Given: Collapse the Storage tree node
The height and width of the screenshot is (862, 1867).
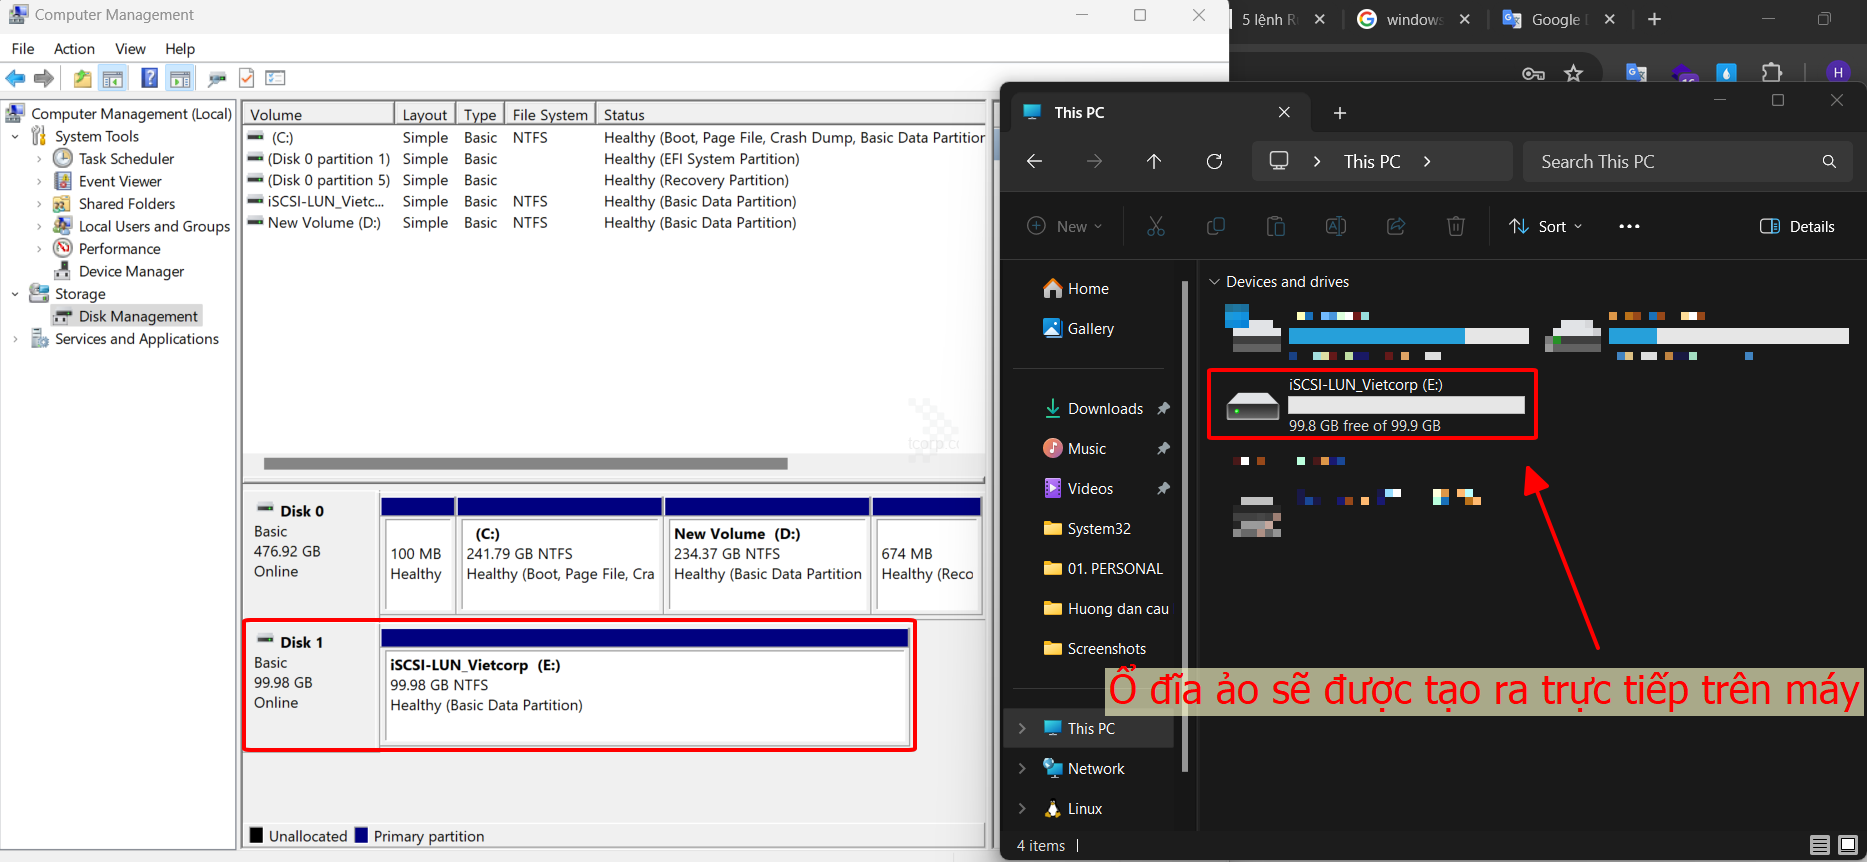Looking at the screenshot, I should point(15,294).
